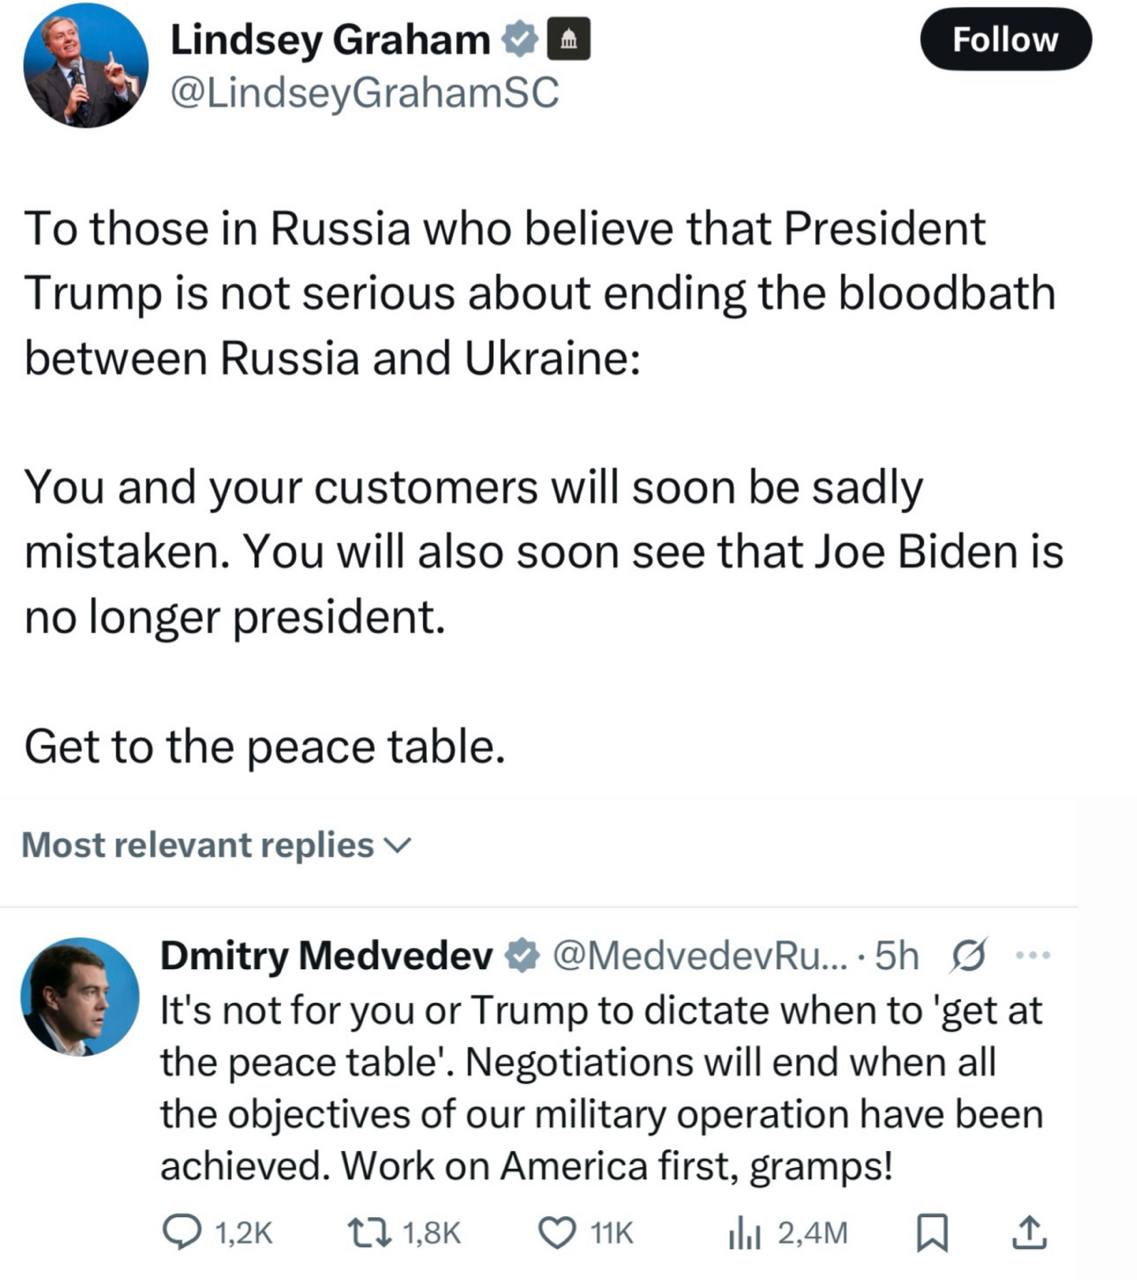Click the government building badge next to Graham
Image resolution: width=1137 pixels, height=1280 pixels.
(567, 40)
